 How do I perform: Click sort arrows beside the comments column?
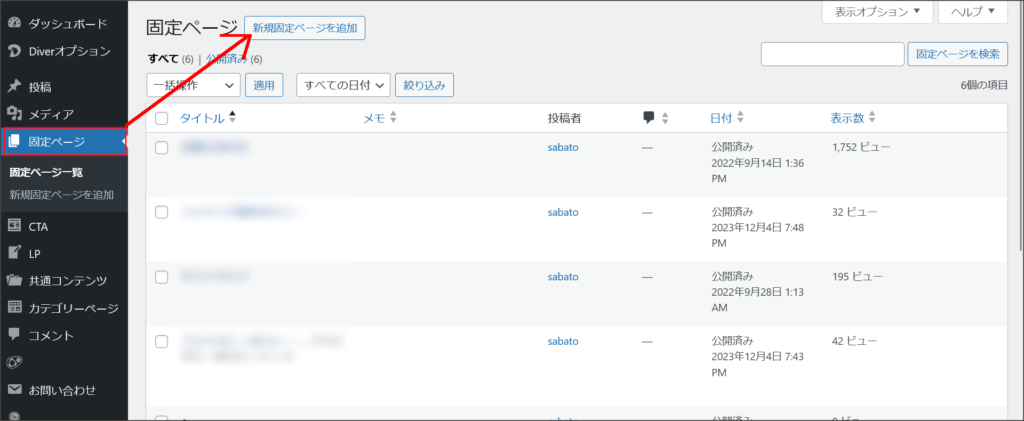pyautogui.click(x=665, y=118)
